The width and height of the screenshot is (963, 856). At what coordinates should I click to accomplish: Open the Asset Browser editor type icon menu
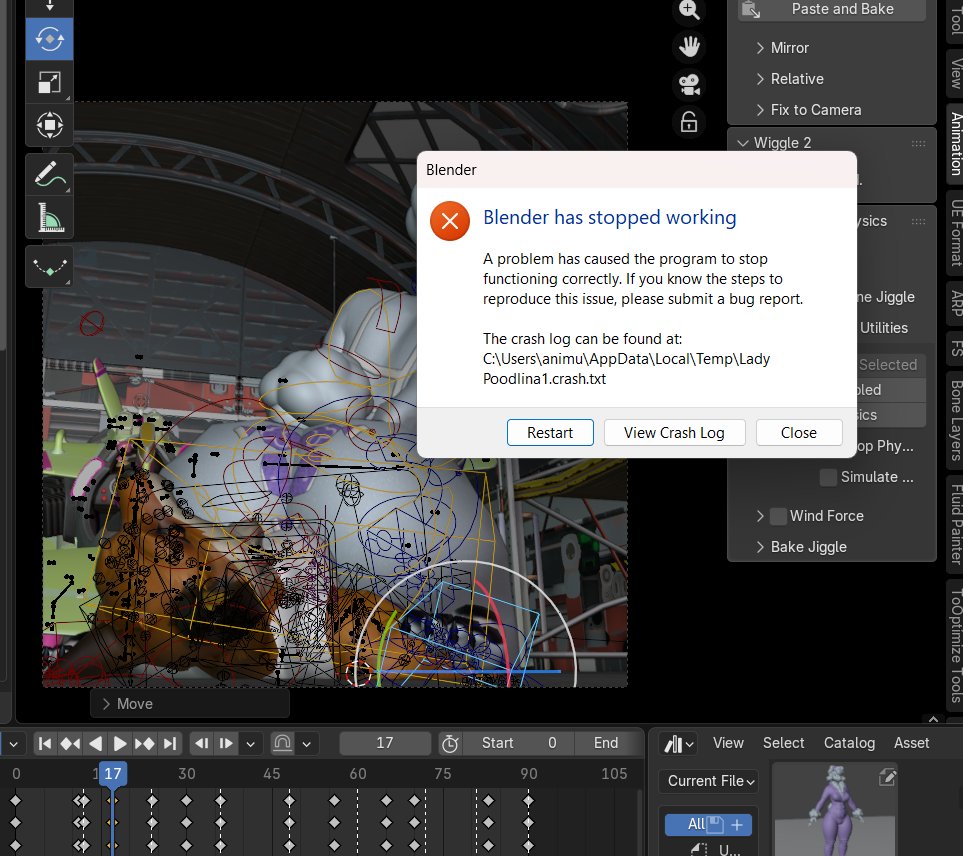[x=679, y=744]
